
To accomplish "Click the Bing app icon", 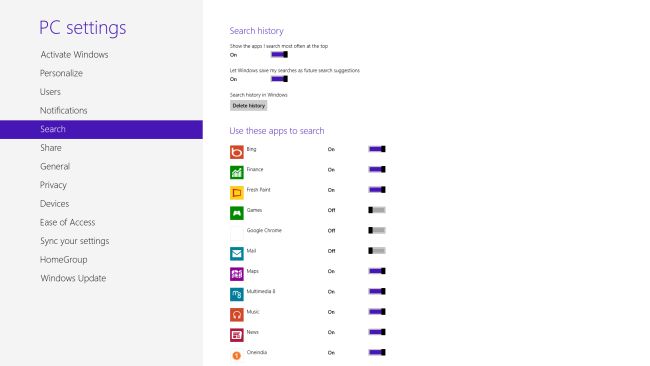I will click(237, 152).
